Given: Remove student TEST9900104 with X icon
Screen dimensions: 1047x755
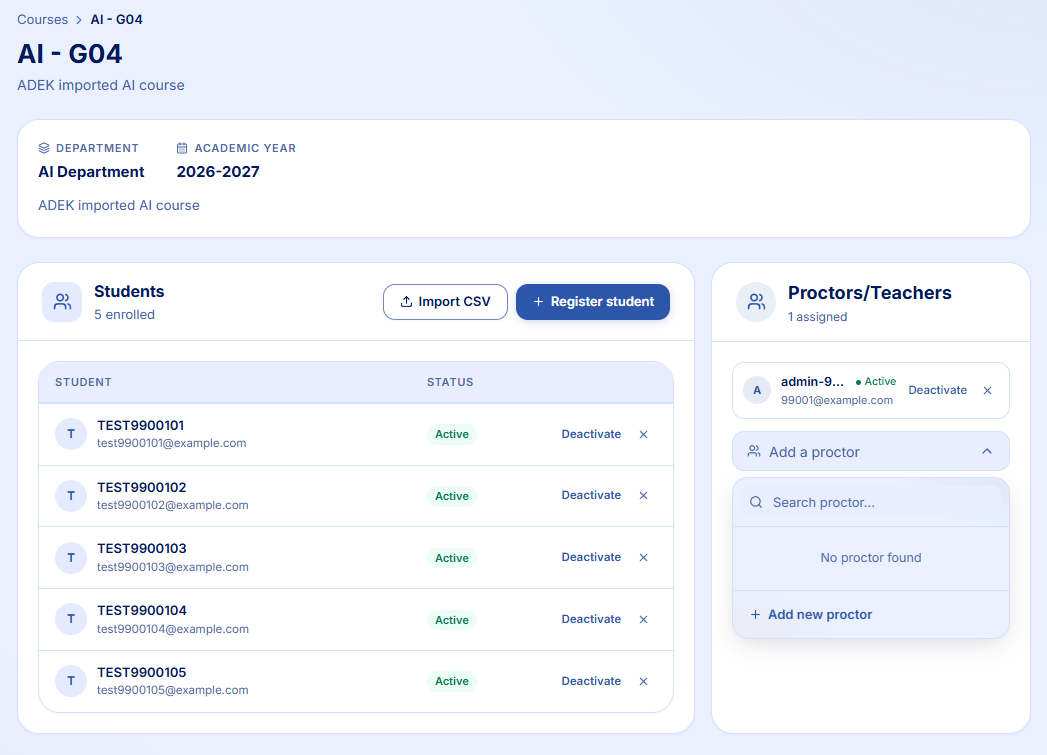Looking at the screenshot, I should tap(644, 619).
